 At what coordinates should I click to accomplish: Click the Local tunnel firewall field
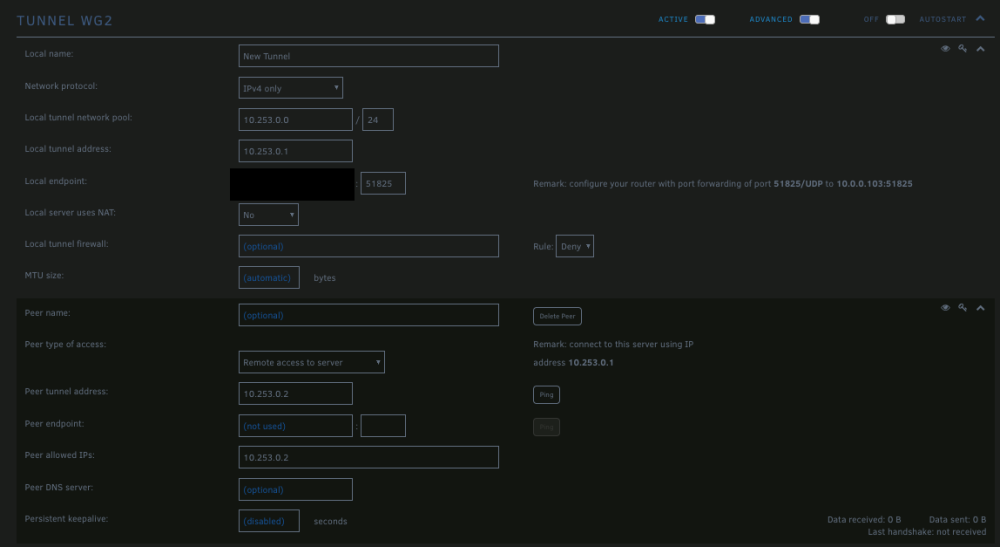(369, 246)
